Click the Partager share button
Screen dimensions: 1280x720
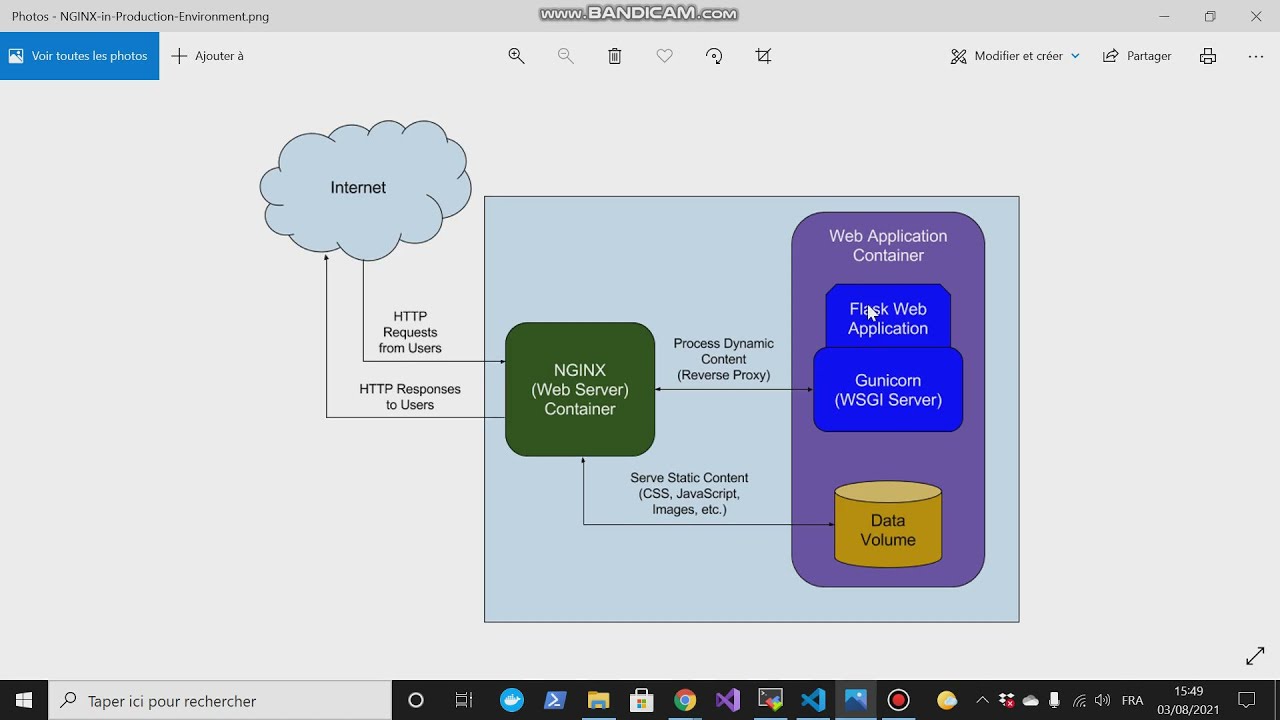coord(1137,56)
